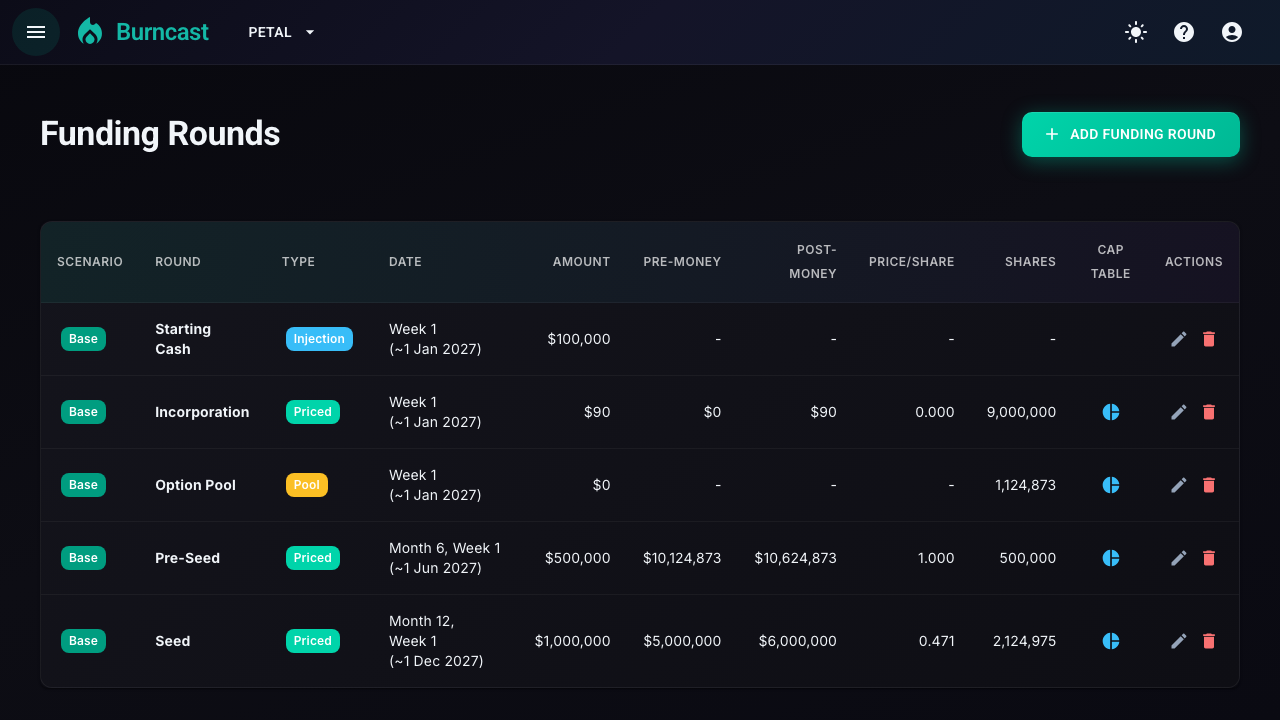This screenshot has height=720, width=1280.
Task: Open the help question mark icon
Action: (1184, 32)
